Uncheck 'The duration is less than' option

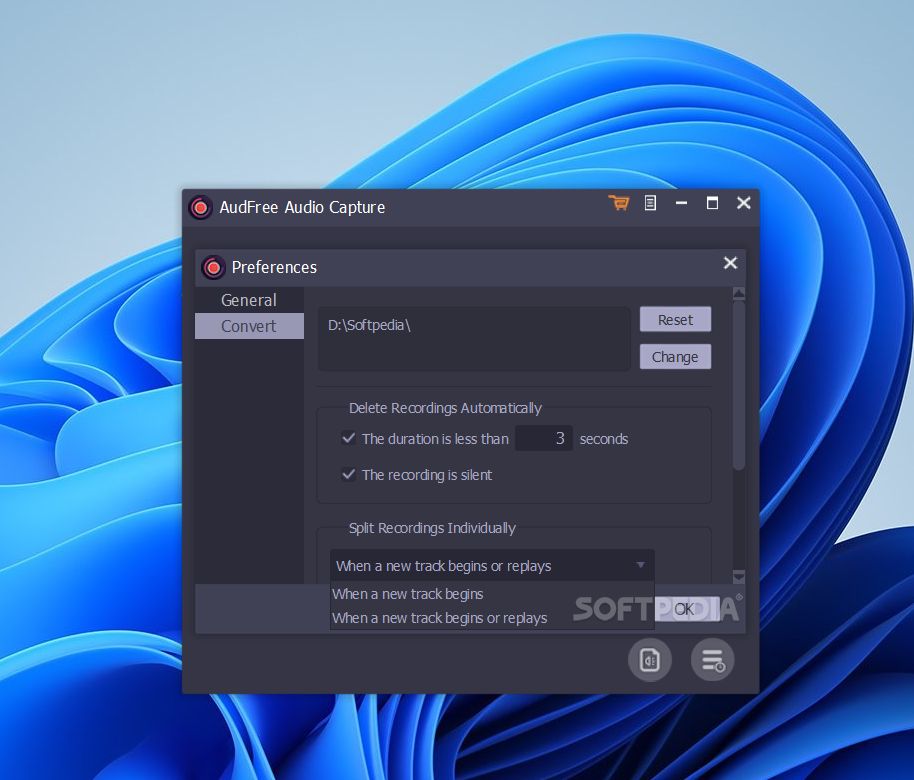coord(349,438)
